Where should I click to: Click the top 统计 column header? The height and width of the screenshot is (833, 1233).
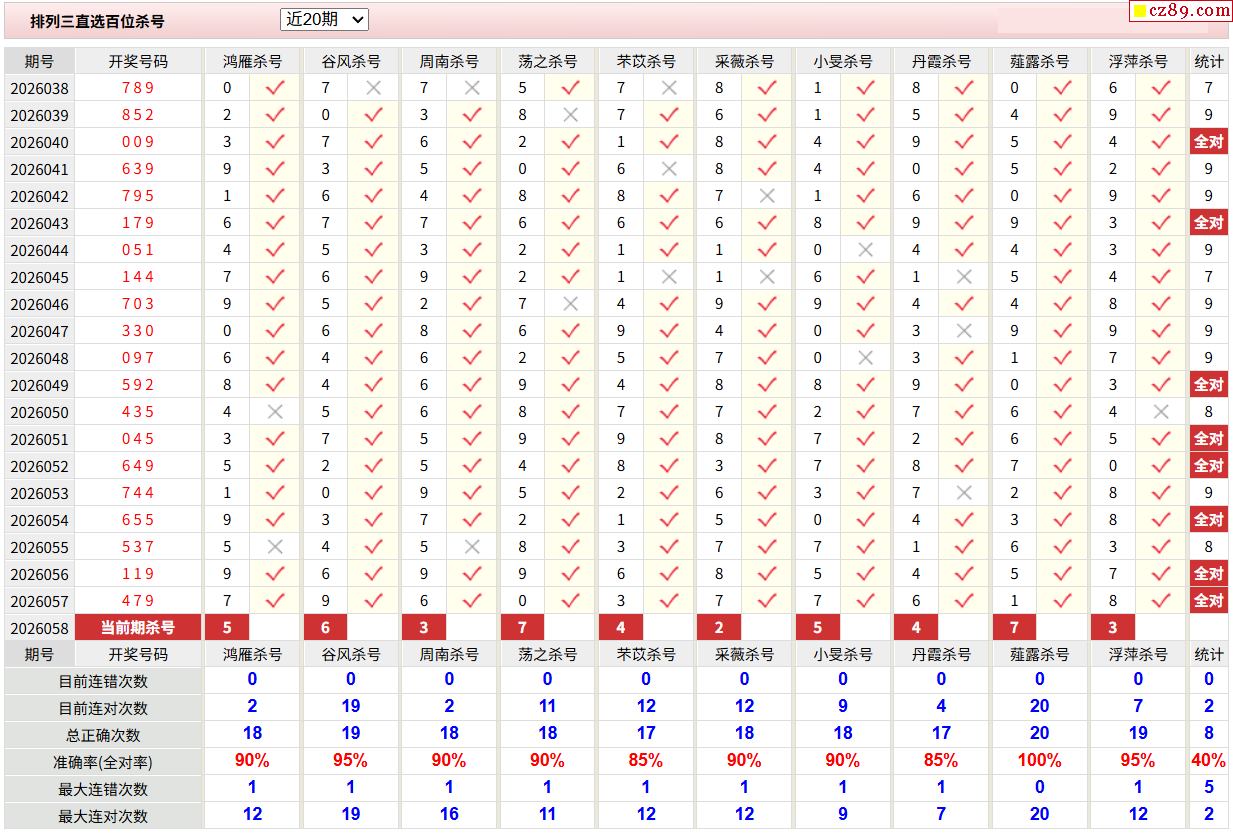pyautogui.click(x=1209, y=61)
